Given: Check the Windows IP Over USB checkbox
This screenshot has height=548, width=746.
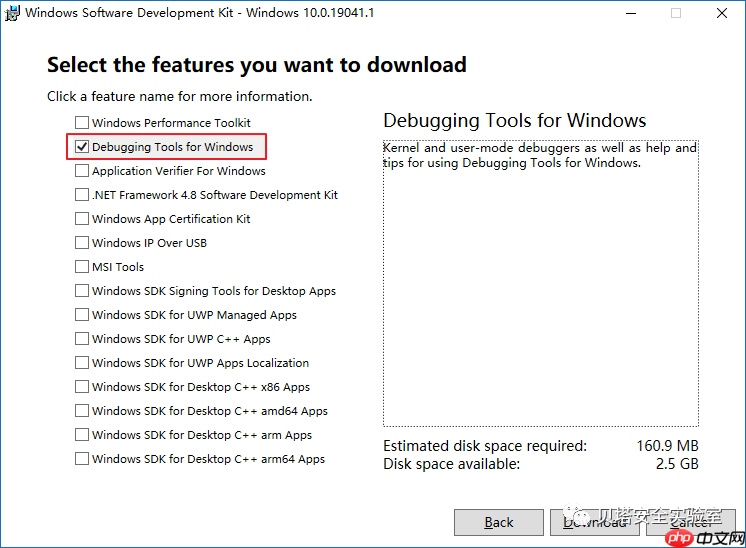Looking at the screenshot, I should pyautogui.click(x=82, y=243).
